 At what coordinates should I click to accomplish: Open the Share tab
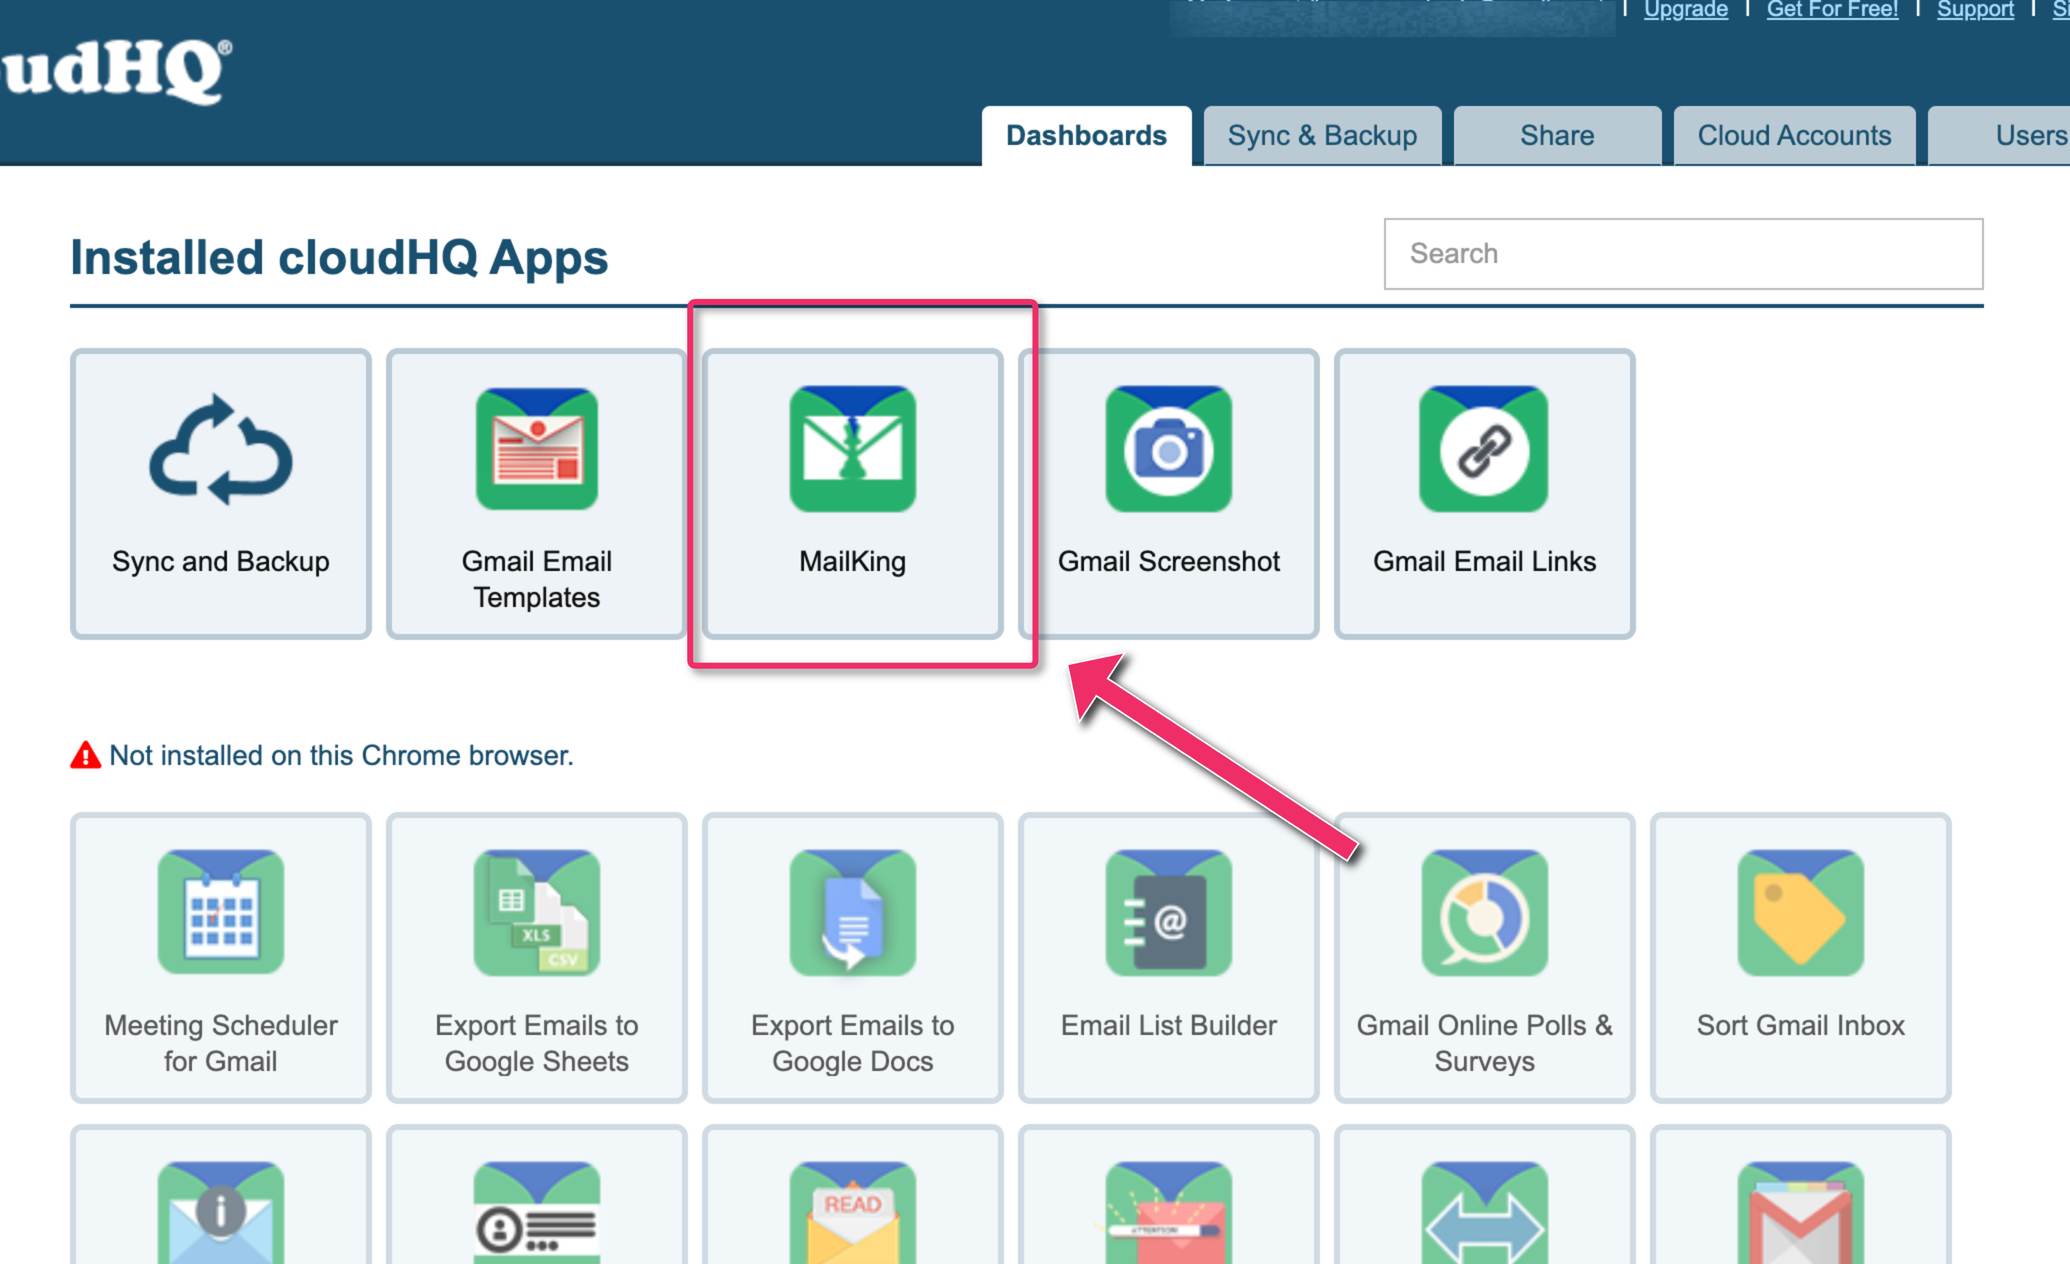[x=1557, y=136]
